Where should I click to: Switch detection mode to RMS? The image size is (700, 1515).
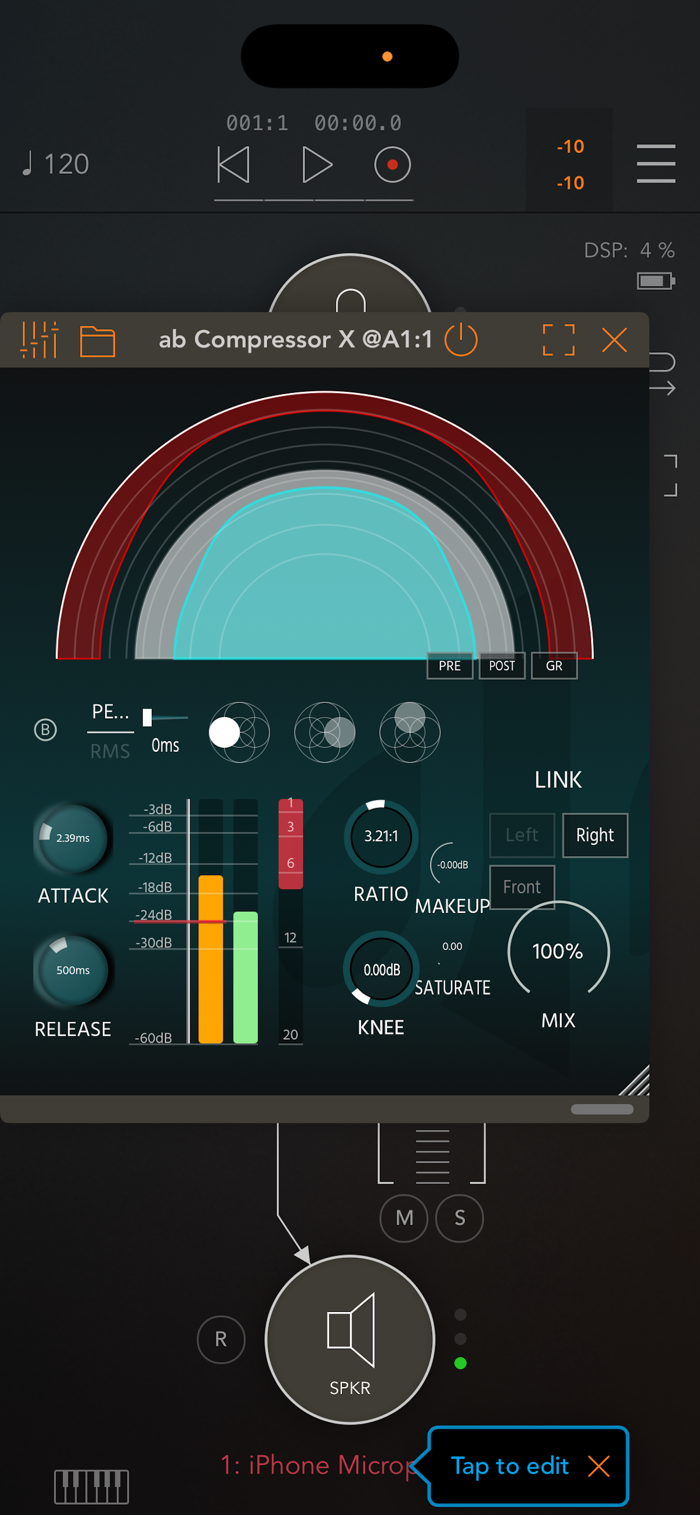[110, 751]
